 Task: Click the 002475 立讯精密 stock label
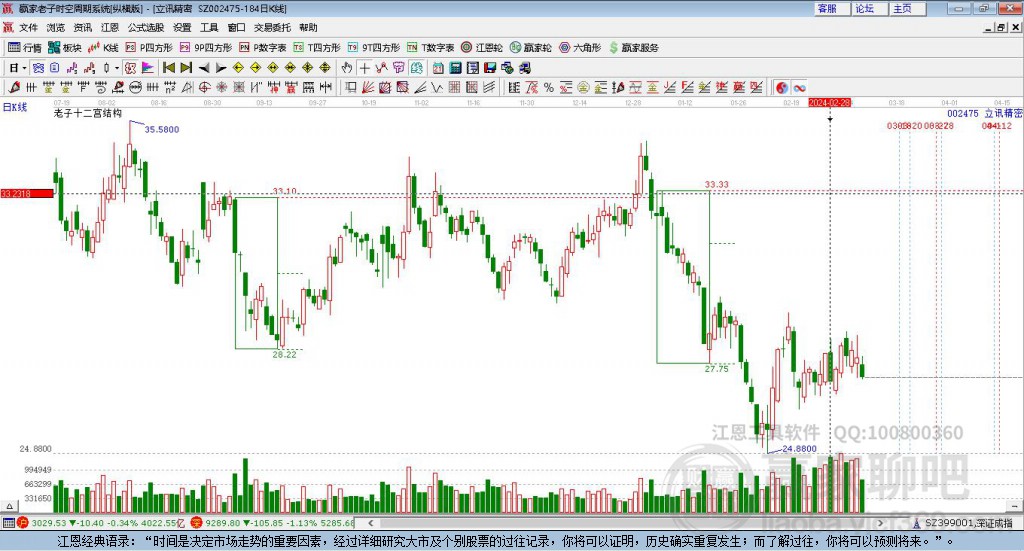(x=985, y=114)
